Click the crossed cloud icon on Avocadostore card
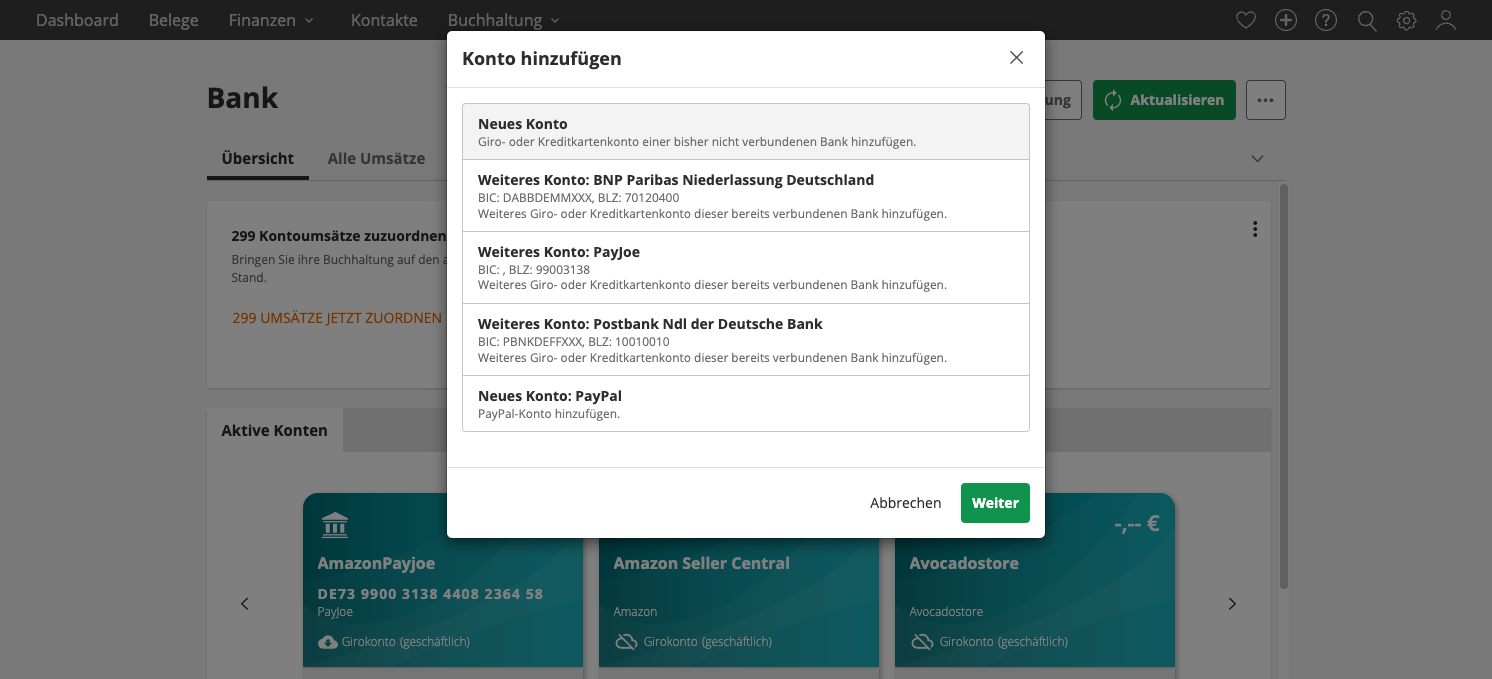The image size is (1492, 679). point(922,642)
